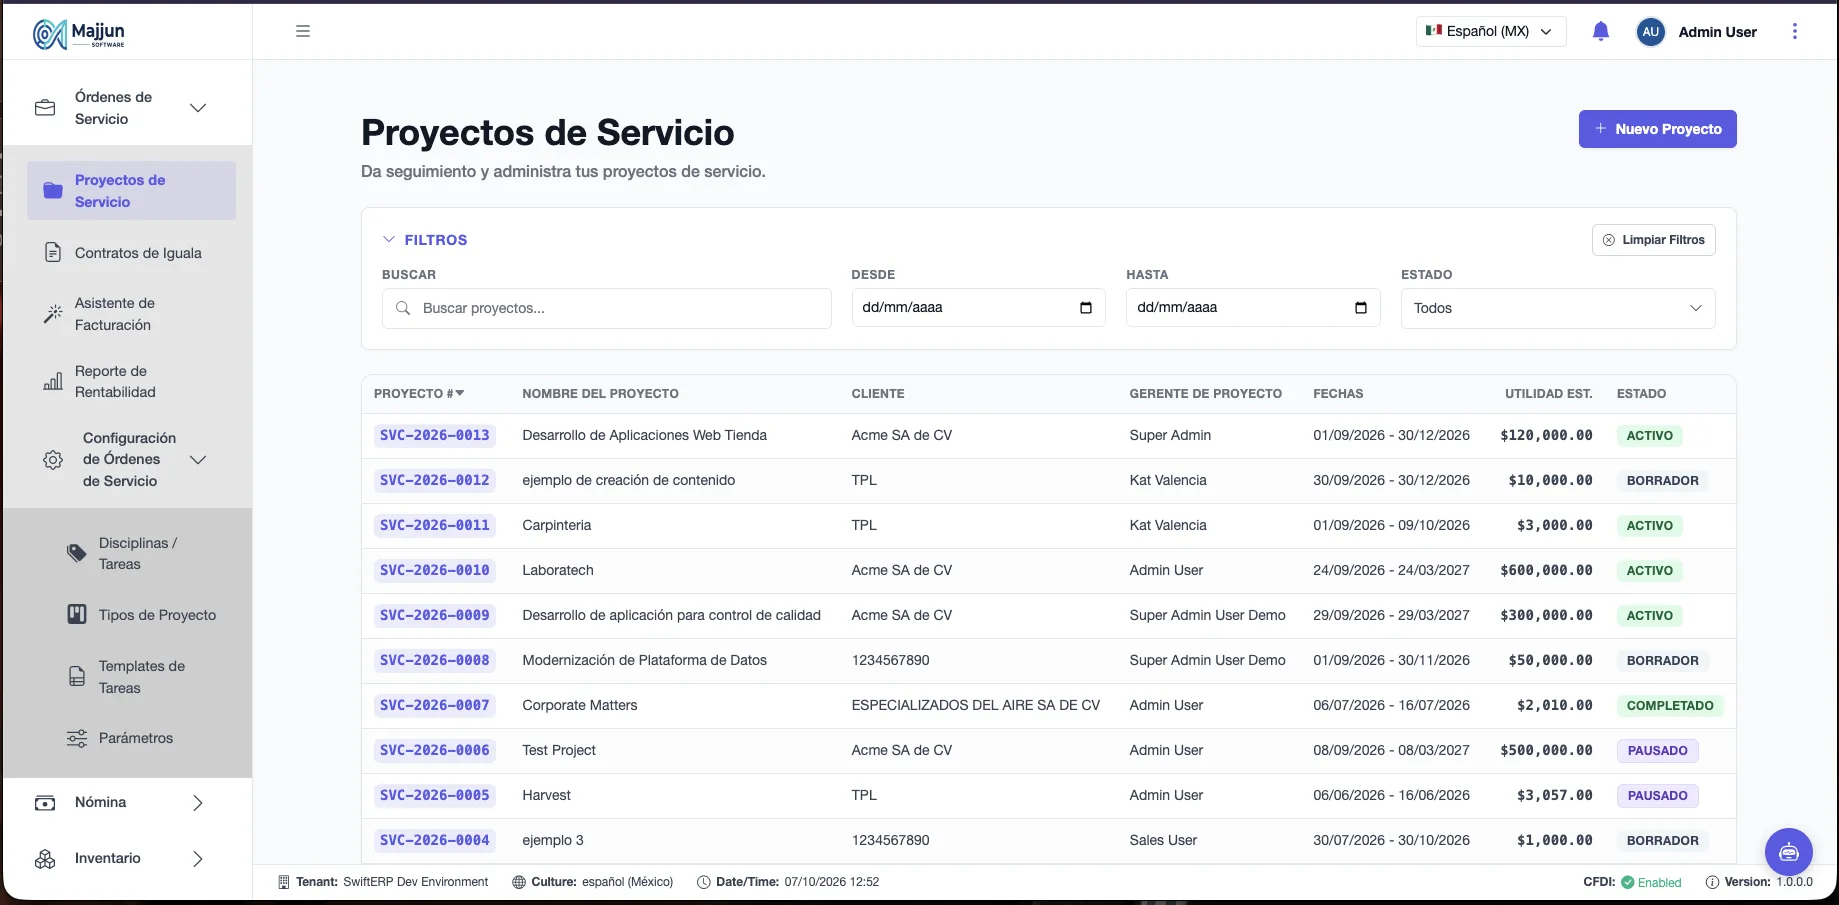
Task: Click the Hasta date input field
Action: click(x=1253, y=307)
